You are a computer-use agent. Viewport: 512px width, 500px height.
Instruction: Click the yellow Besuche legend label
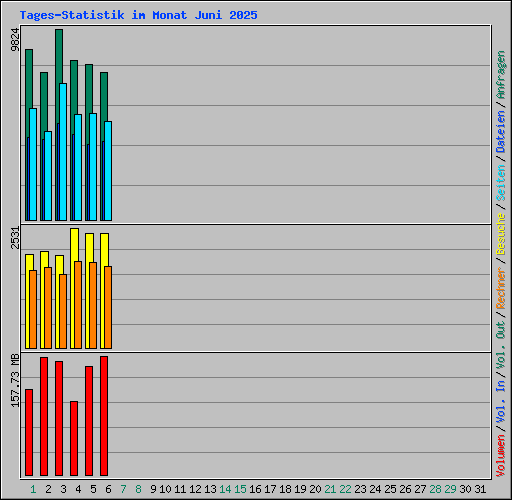click(501, 234)
